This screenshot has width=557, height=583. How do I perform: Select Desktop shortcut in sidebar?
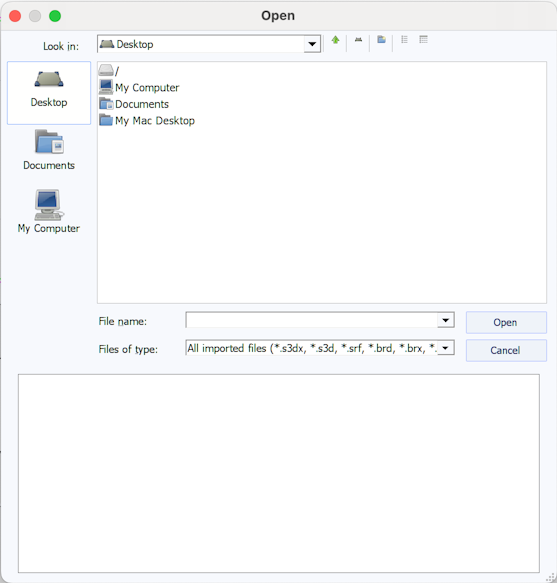49,93
